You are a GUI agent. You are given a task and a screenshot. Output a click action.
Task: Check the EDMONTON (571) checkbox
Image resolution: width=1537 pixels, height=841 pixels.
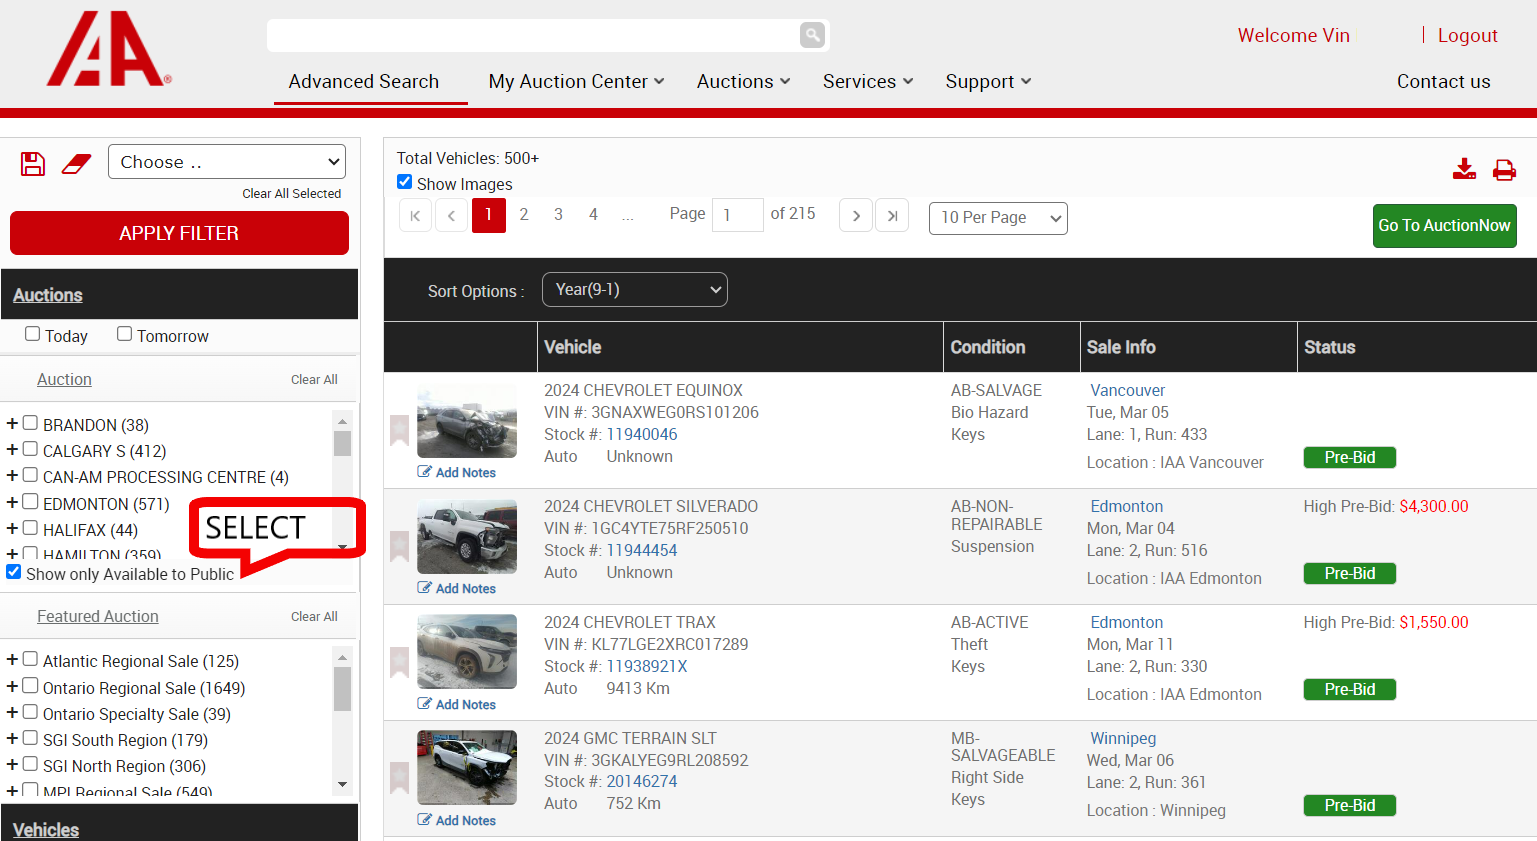(30, 502)
